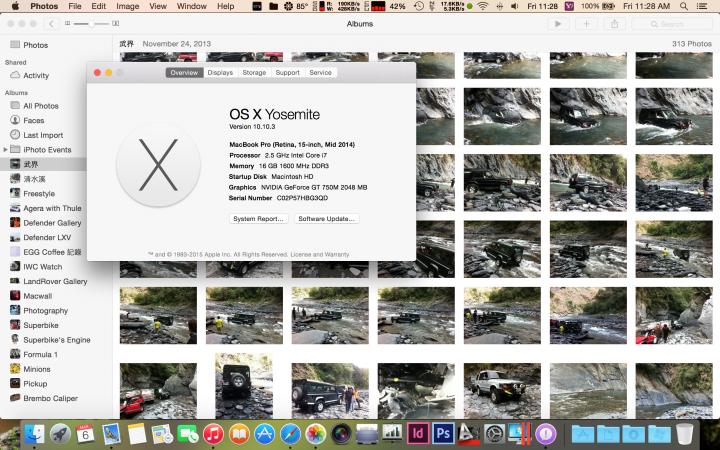The height and width of the screenshot is (450, 720).
Task: Open the Trash in dock
Action: click(684, 433)
